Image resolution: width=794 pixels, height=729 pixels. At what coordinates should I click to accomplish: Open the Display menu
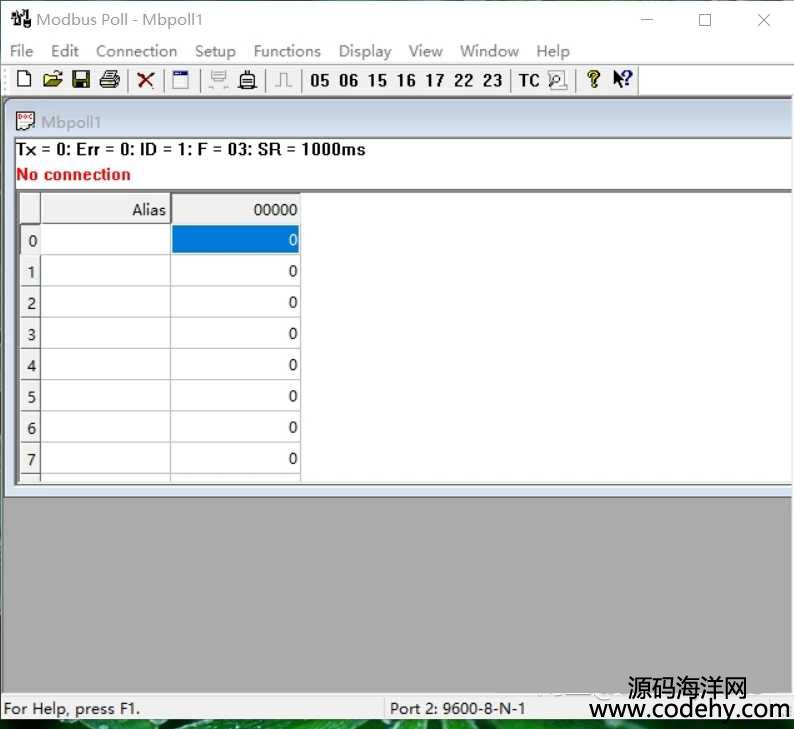click(365, 51)
